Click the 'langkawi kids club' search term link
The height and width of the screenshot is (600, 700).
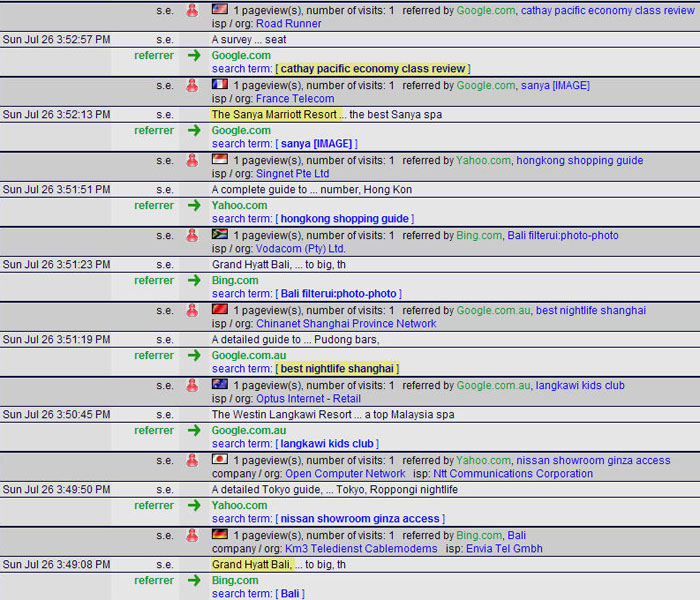pyautogui.click(x=327, y=444)
